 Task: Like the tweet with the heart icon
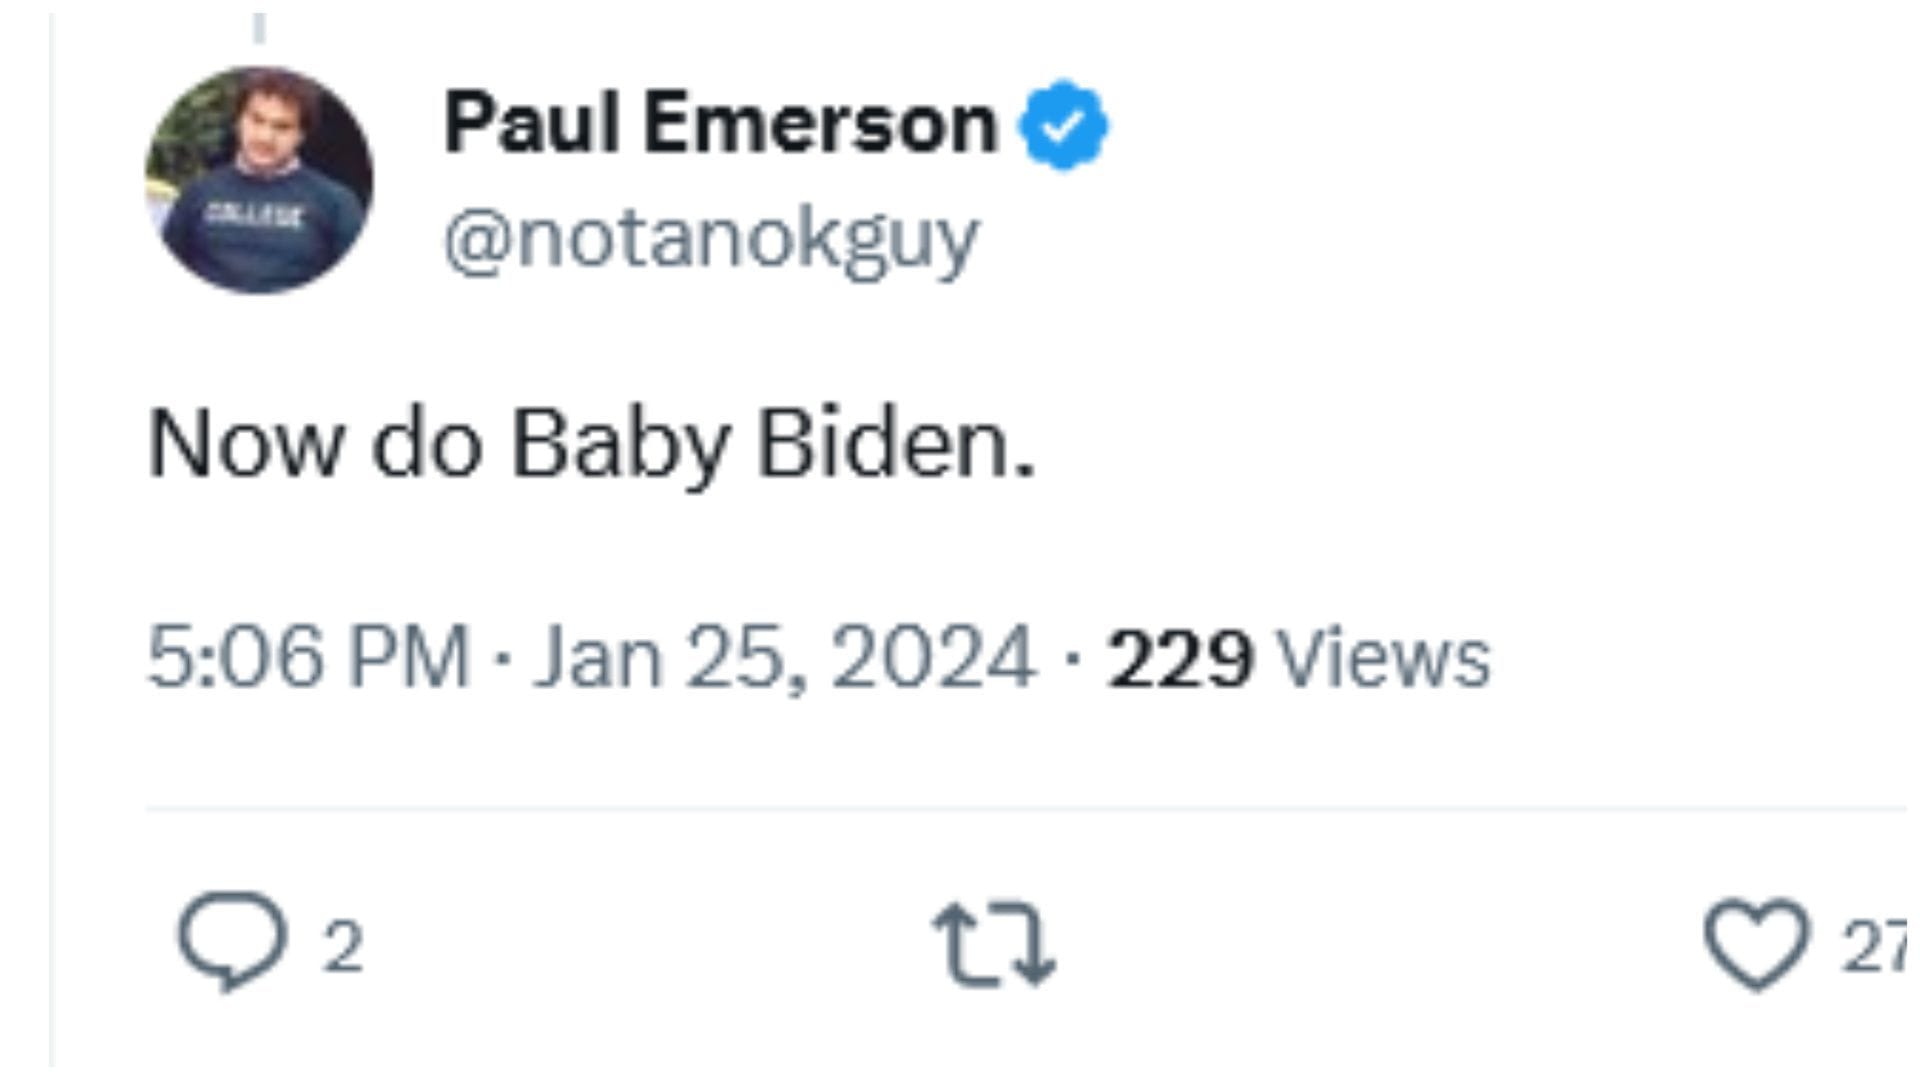point(1757,942)
